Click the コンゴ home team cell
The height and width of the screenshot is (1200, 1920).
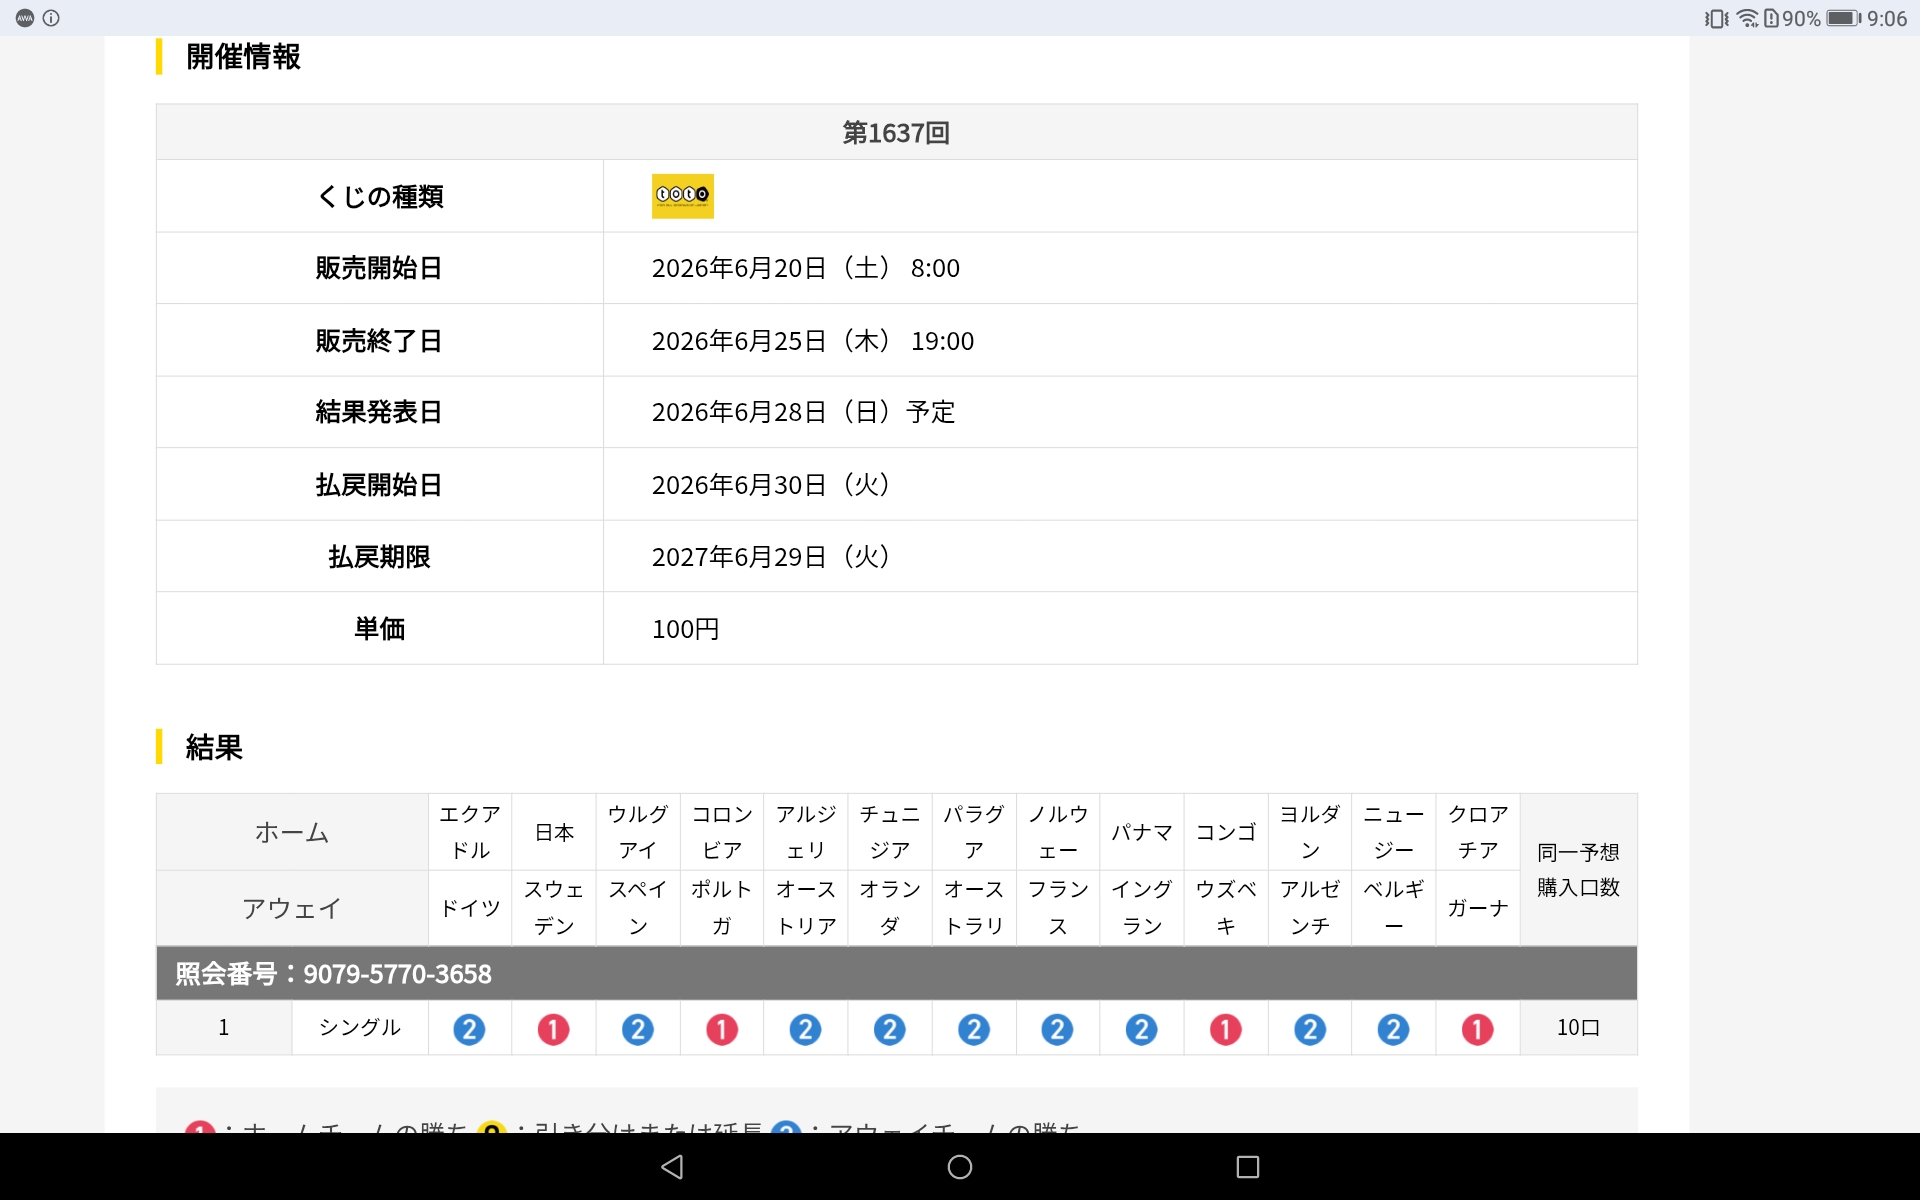1226,832
